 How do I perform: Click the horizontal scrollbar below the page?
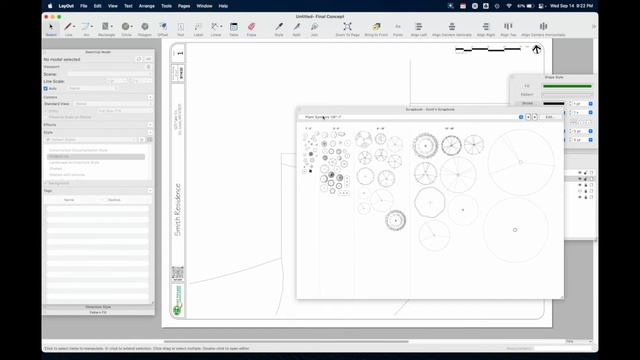tap(286, 342)
